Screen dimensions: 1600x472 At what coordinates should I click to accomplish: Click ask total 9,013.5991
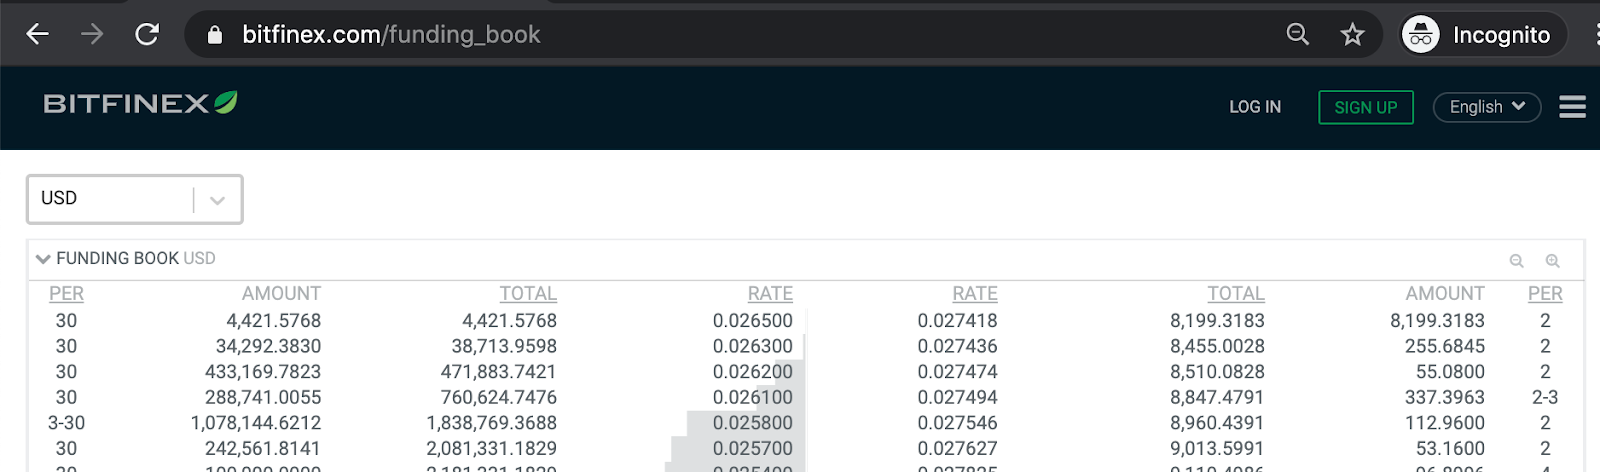pos(1218,449)
